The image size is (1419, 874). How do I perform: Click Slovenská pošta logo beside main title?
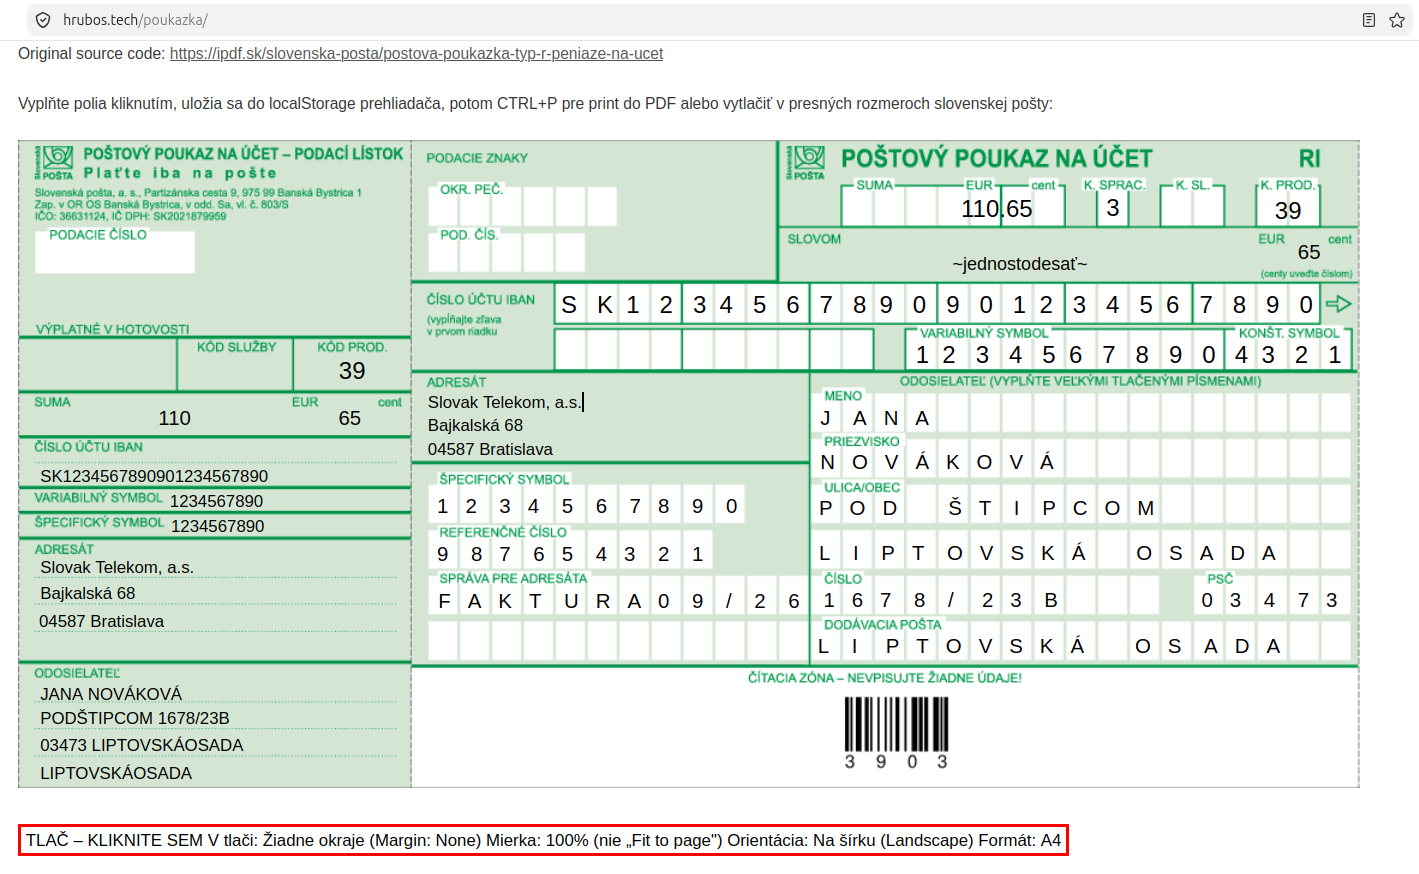pyautogui.click(x=806, y=163)
